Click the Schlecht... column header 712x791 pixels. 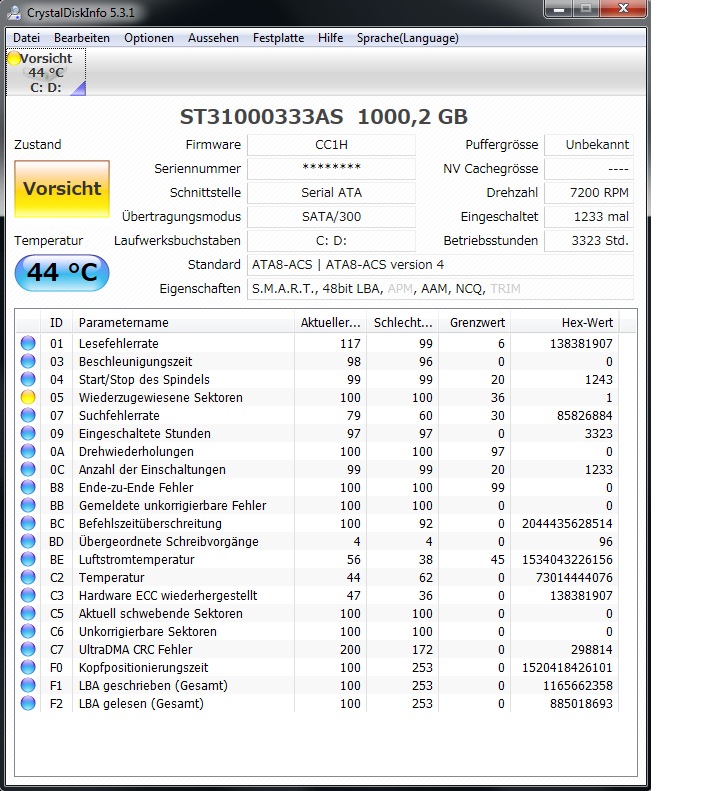tap(403, 322)
